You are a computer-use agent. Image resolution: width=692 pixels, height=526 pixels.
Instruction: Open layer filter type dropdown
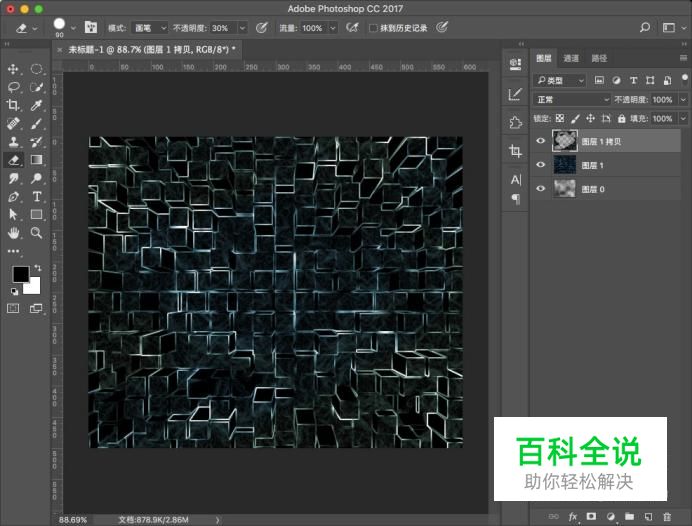tap(560, 80)
